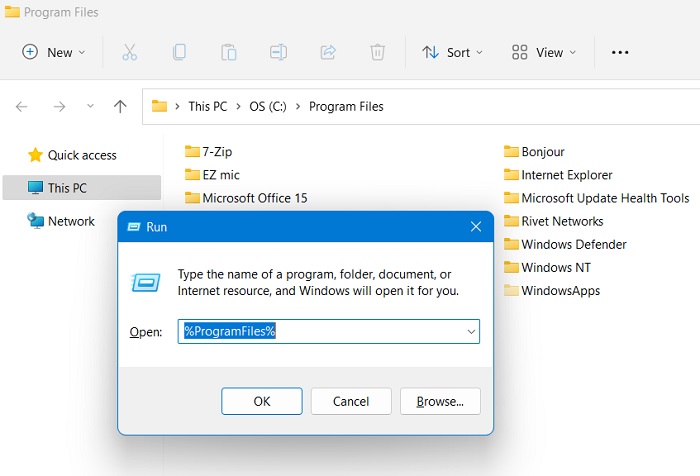Click the Microsoft Office 15 folder icon
Image resolution: width=700 pixels, height=476 pixels.
point(192,198)
